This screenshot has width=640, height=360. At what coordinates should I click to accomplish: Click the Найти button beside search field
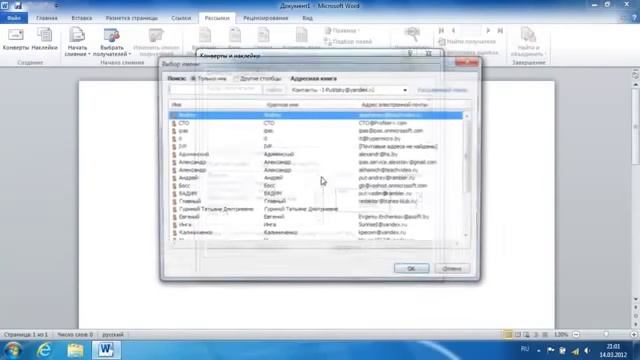pyautogui.click(x=274, y=90)
